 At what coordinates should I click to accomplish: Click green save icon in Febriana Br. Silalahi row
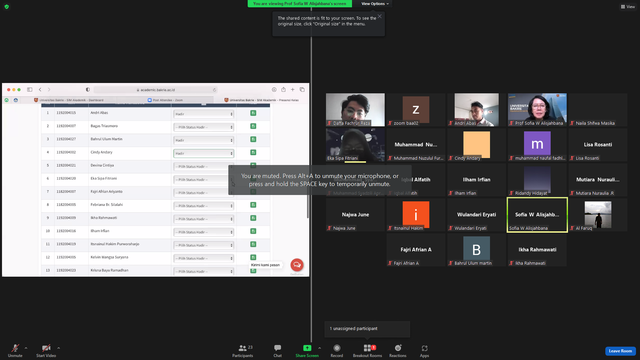click(253, 205)
